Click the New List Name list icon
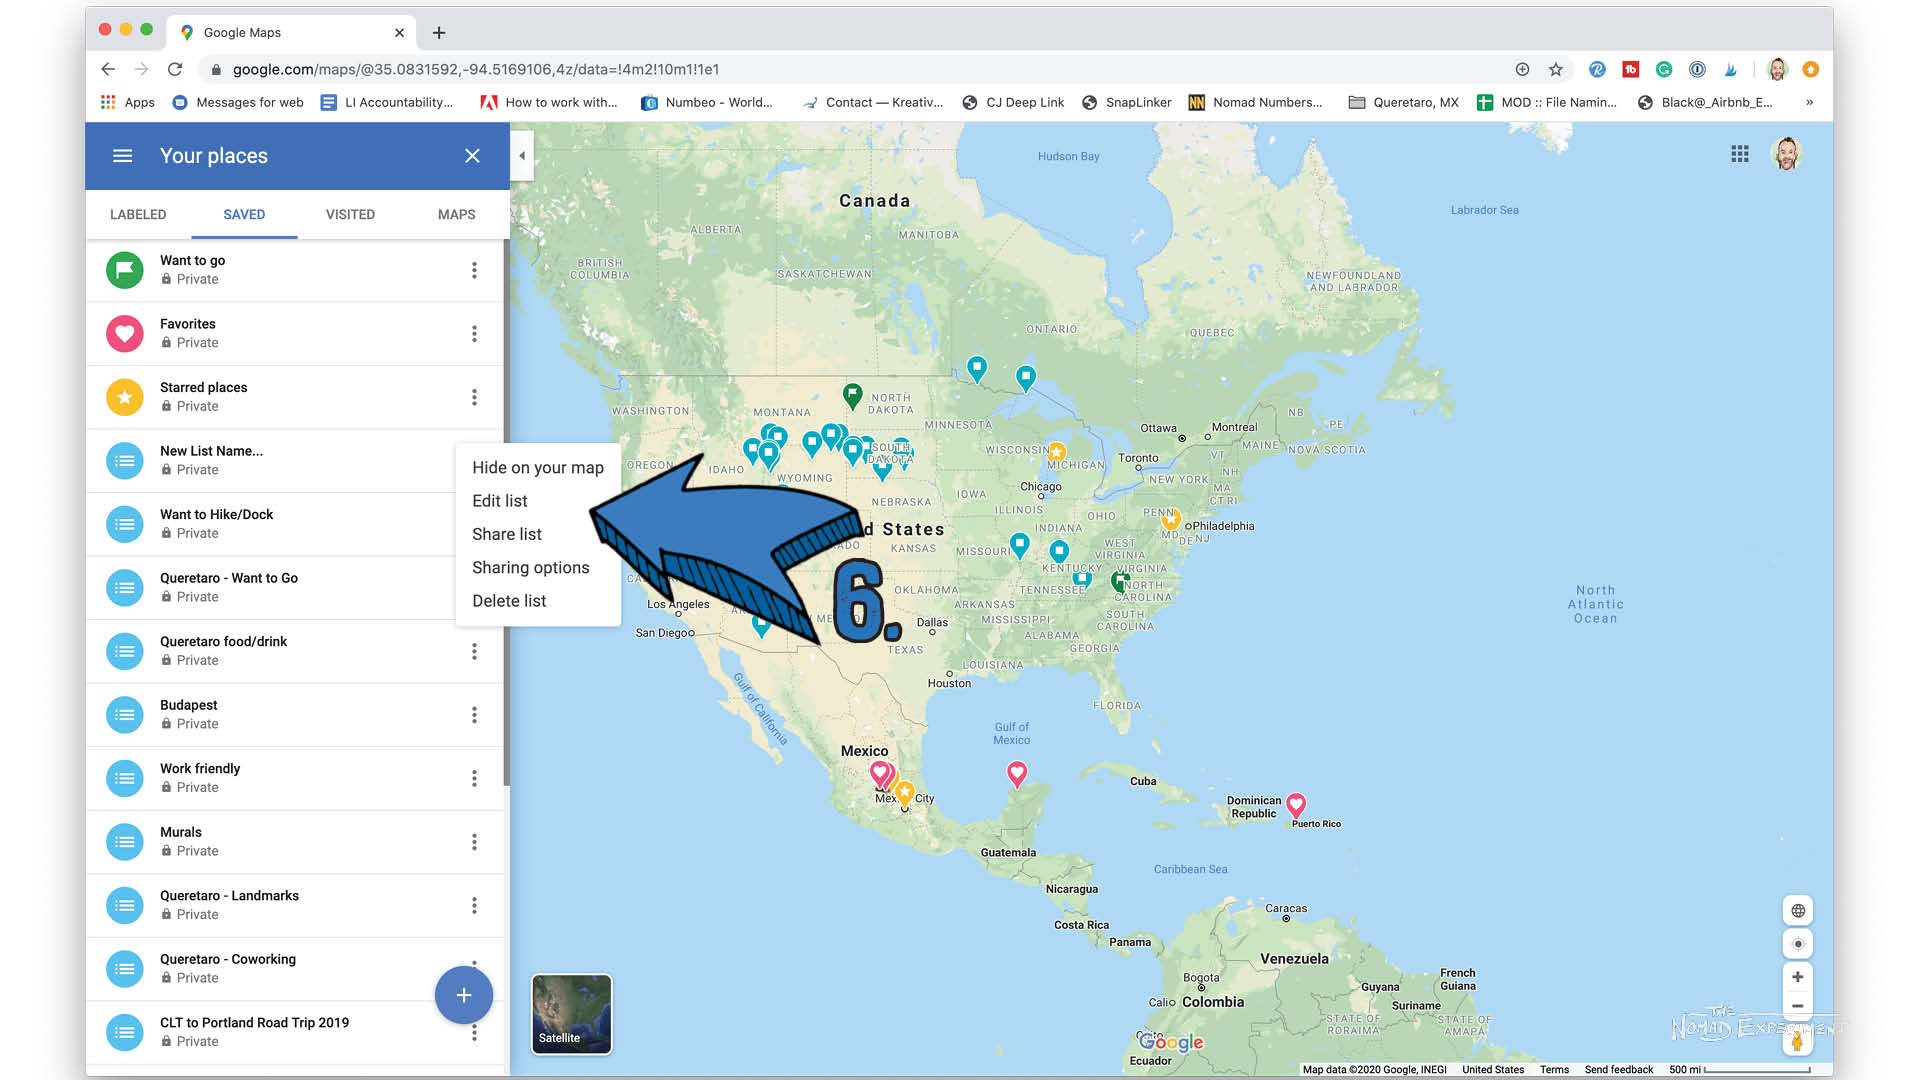Viewport: 1920px width, 1080px height. [x=125, y=461]
